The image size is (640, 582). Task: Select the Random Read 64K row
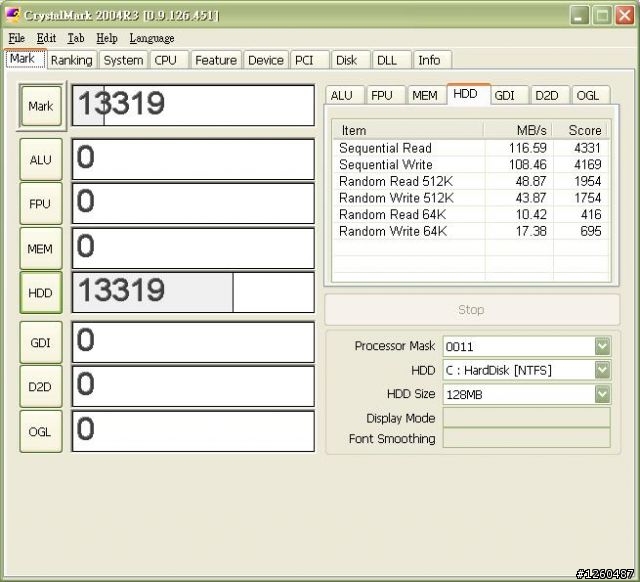point(471,214)
